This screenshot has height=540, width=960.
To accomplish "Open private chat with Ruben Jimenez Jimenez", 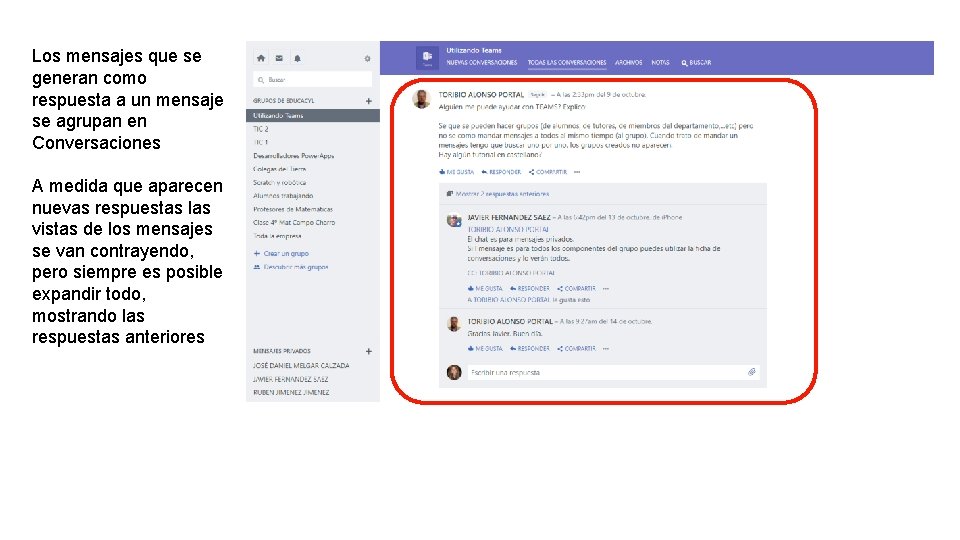I will point(291,392).
